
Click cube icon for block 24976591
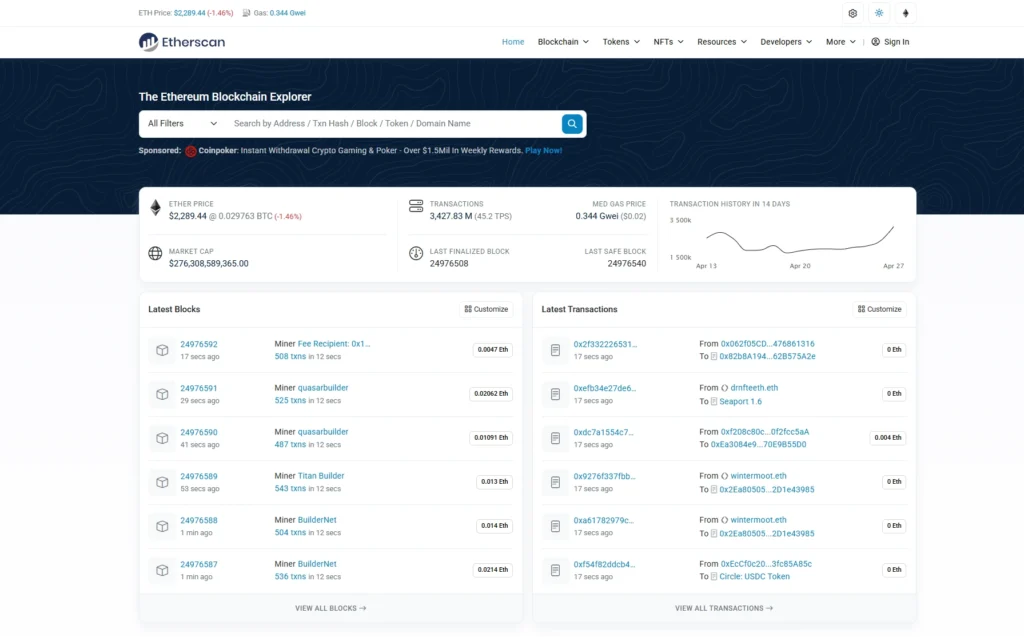pyautogui.click(x=162, y=394)
